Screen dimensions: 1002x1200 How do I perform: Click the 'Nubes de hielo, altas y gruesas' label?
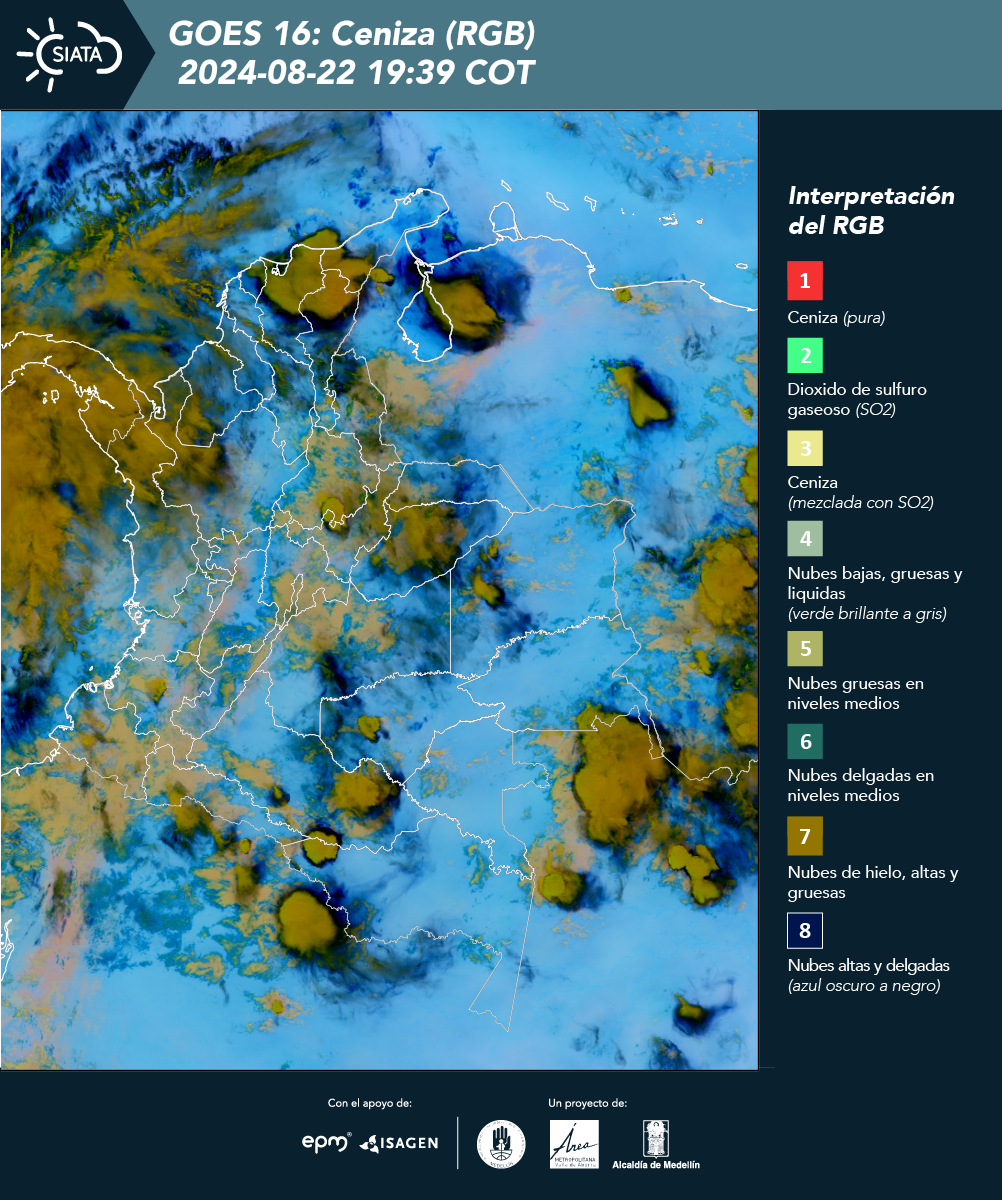pyautogui.click(x=873, y=882)
